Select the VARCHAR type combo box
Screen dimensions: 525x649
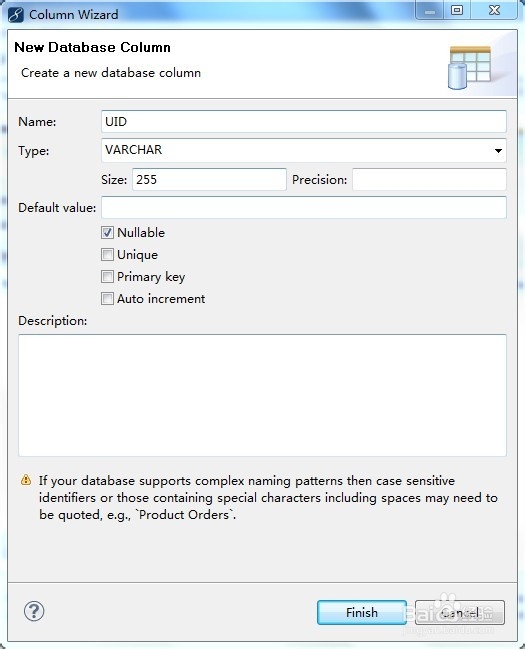coord(303,150)
